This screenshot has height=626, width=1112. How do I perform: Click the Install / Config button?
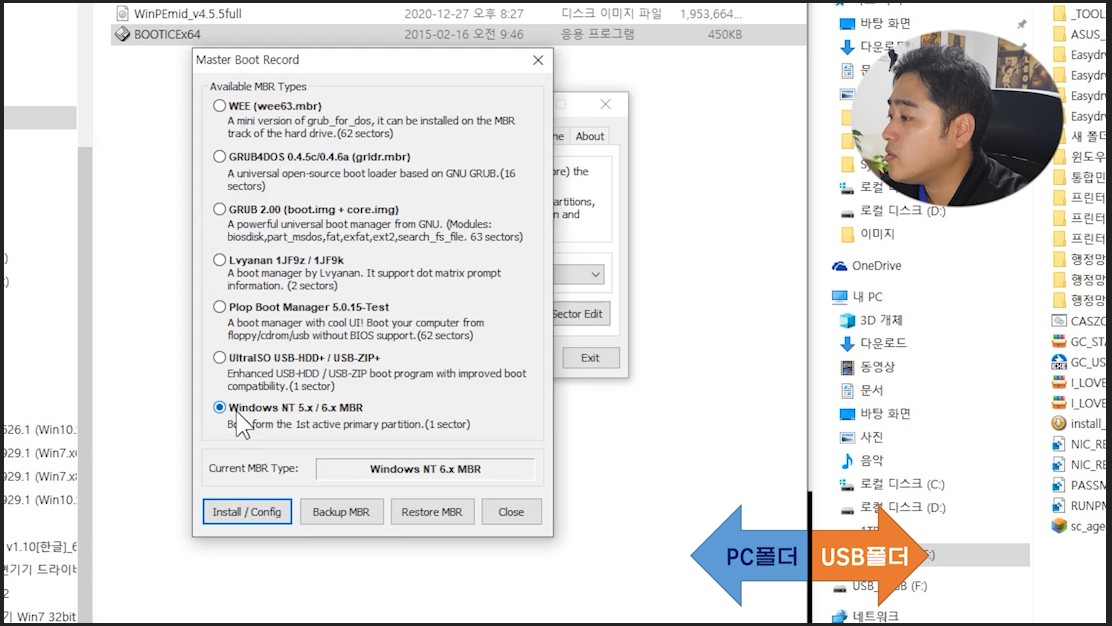(x=247, y=512)
